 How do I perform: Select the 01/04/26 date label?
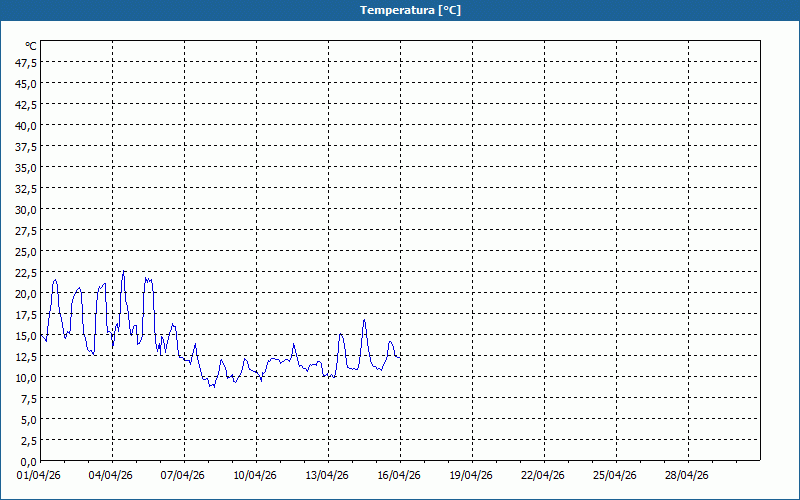tap(40, 475)
